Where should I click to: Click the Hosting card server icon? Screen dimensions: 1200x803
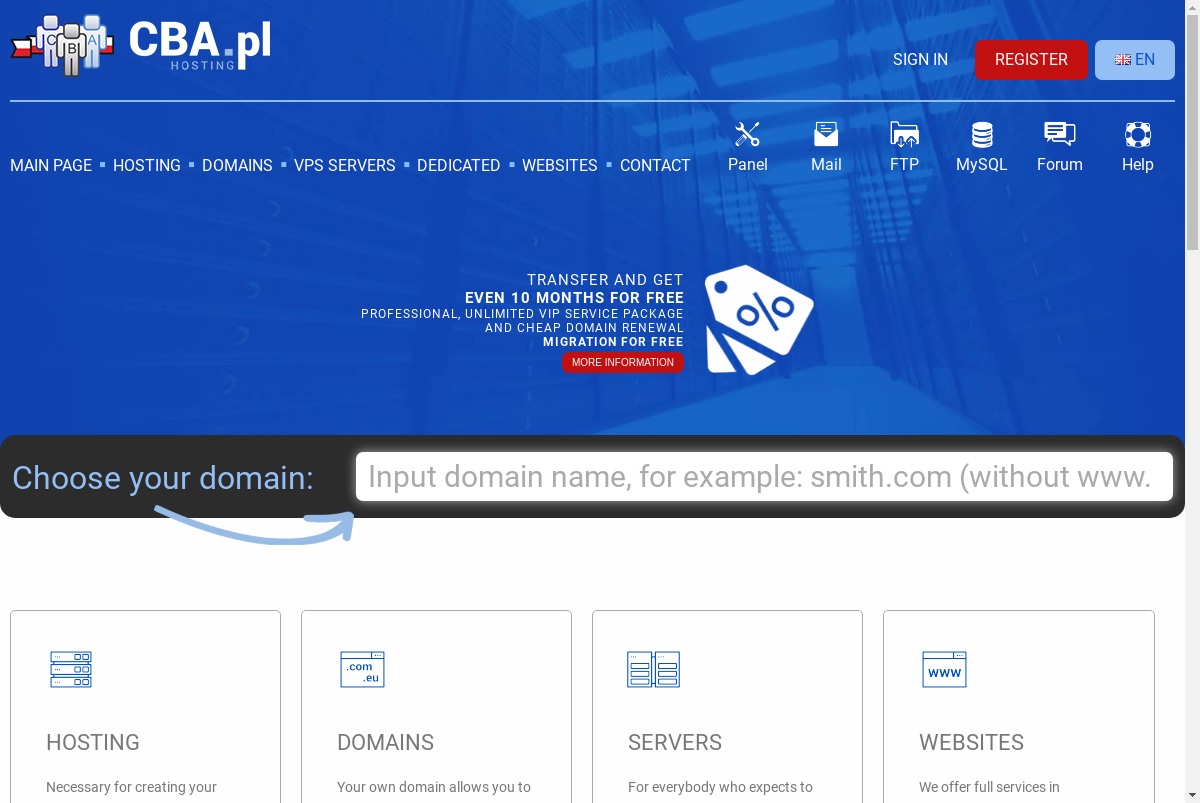[71, 669]
